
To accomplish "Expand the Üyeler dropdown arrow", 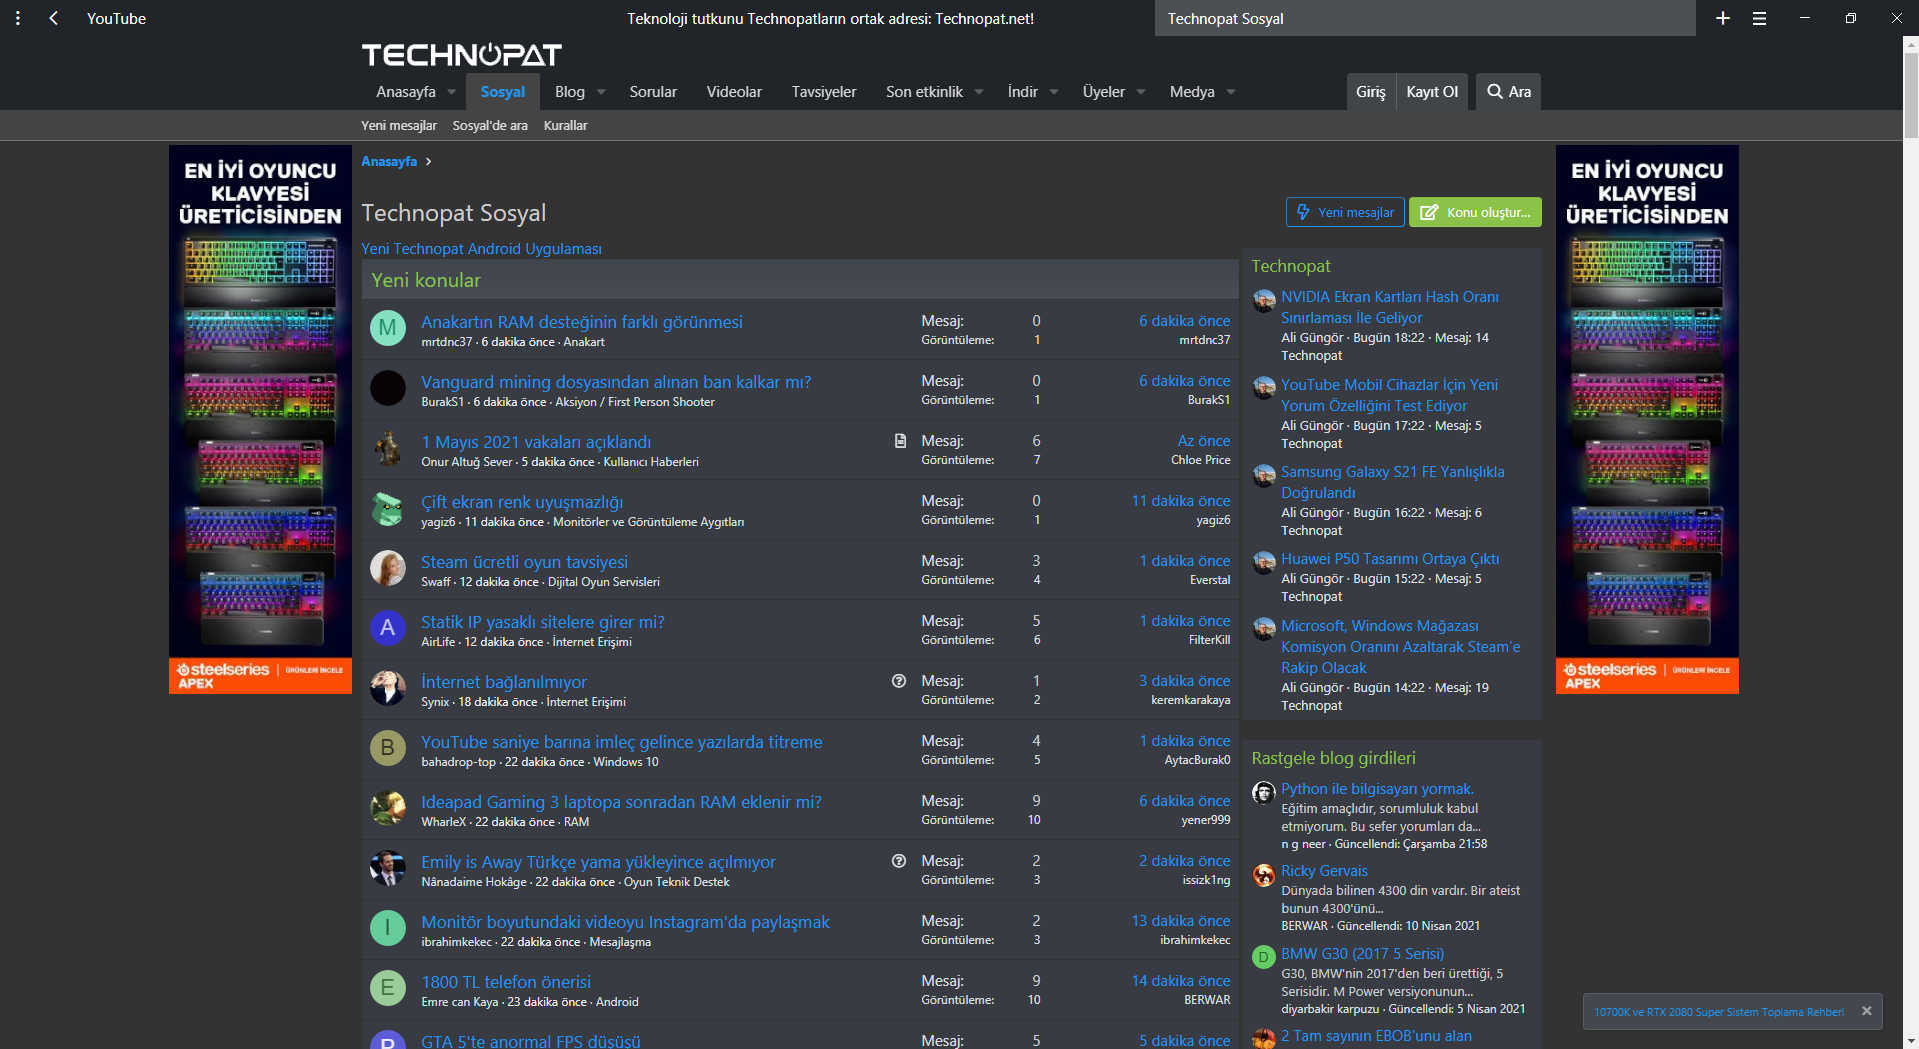I will (1141, 92).
